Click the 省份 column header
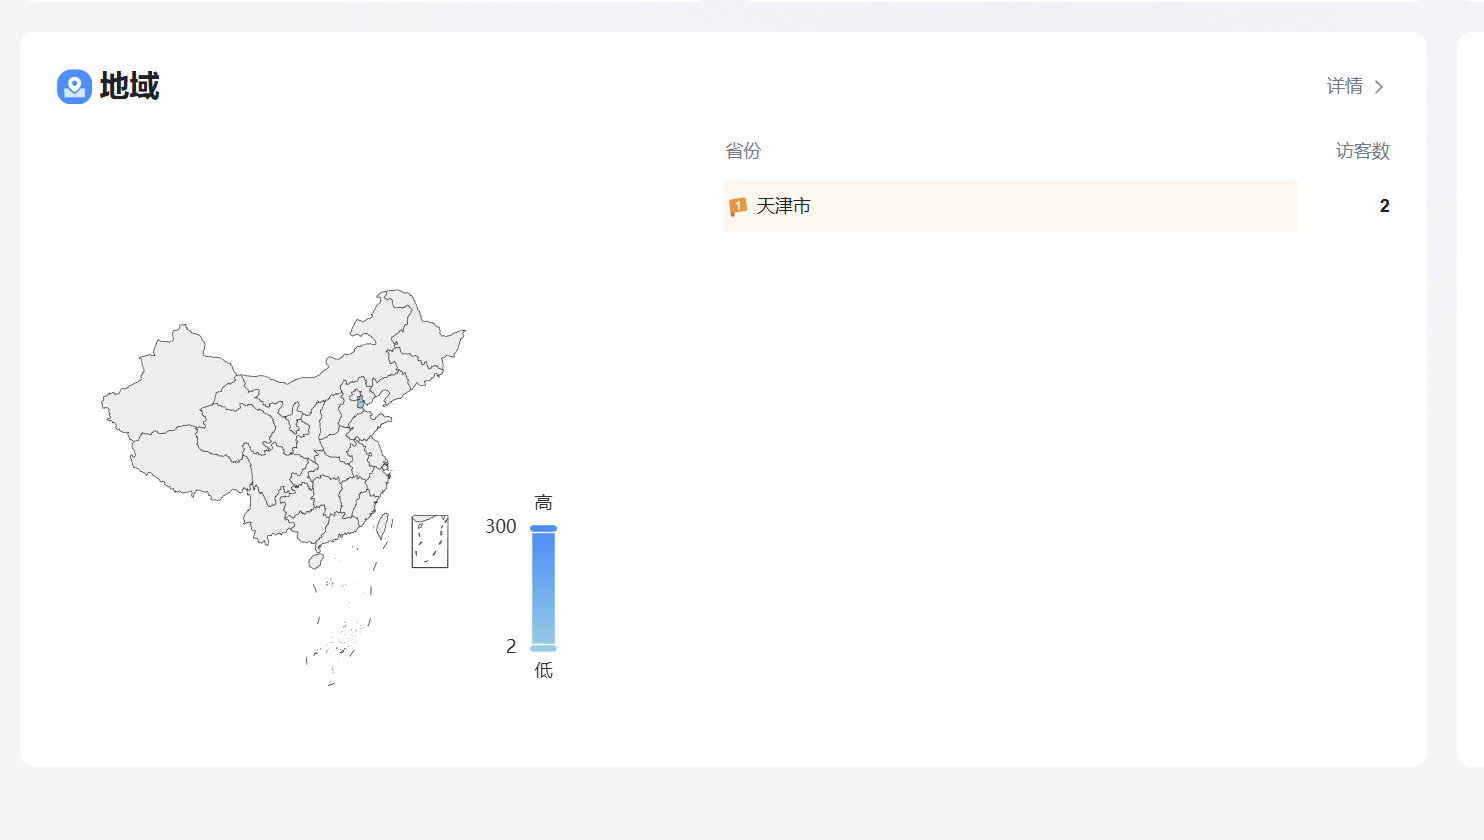1484x840 pixels. point(743,150)
